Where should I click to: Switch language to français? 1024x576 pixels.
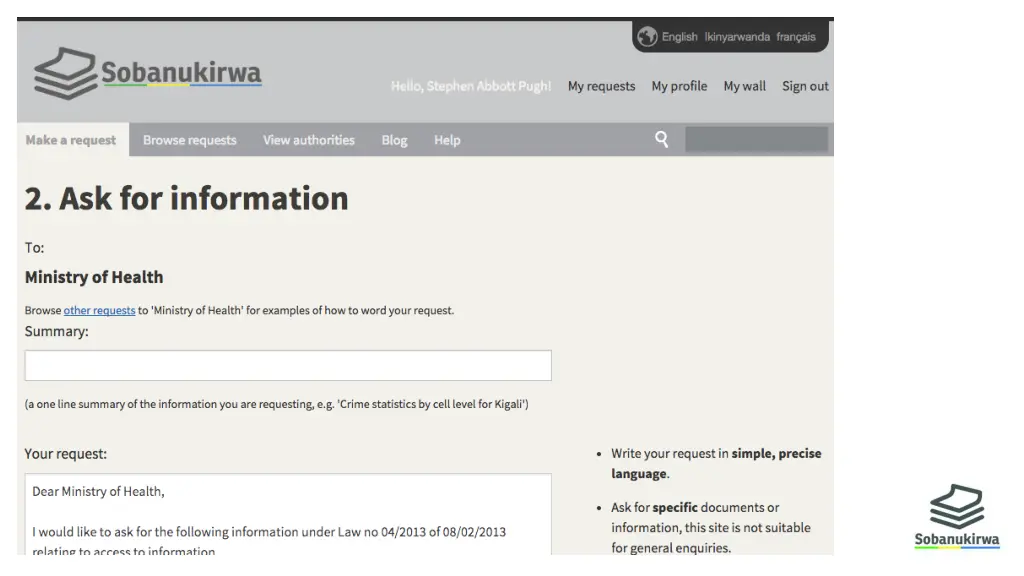(795, 37)
